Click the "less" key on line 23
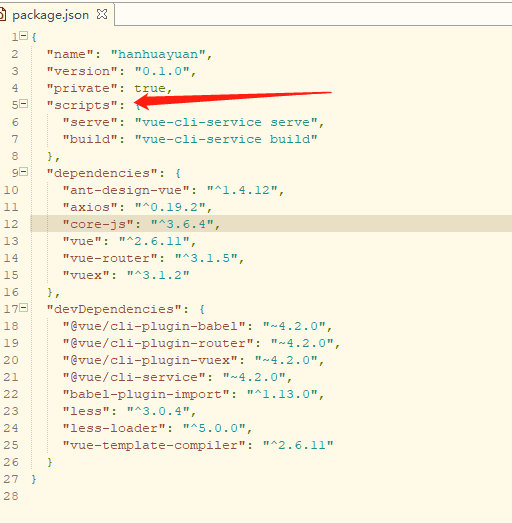 (86, 411)
